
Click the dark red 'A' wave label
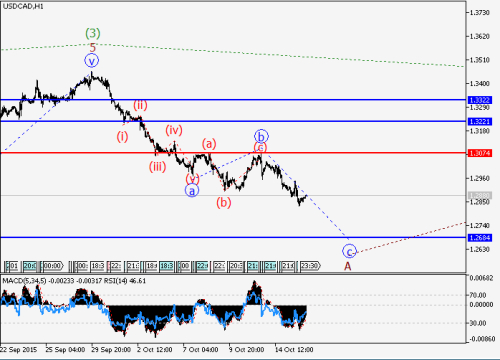(348, 266)
